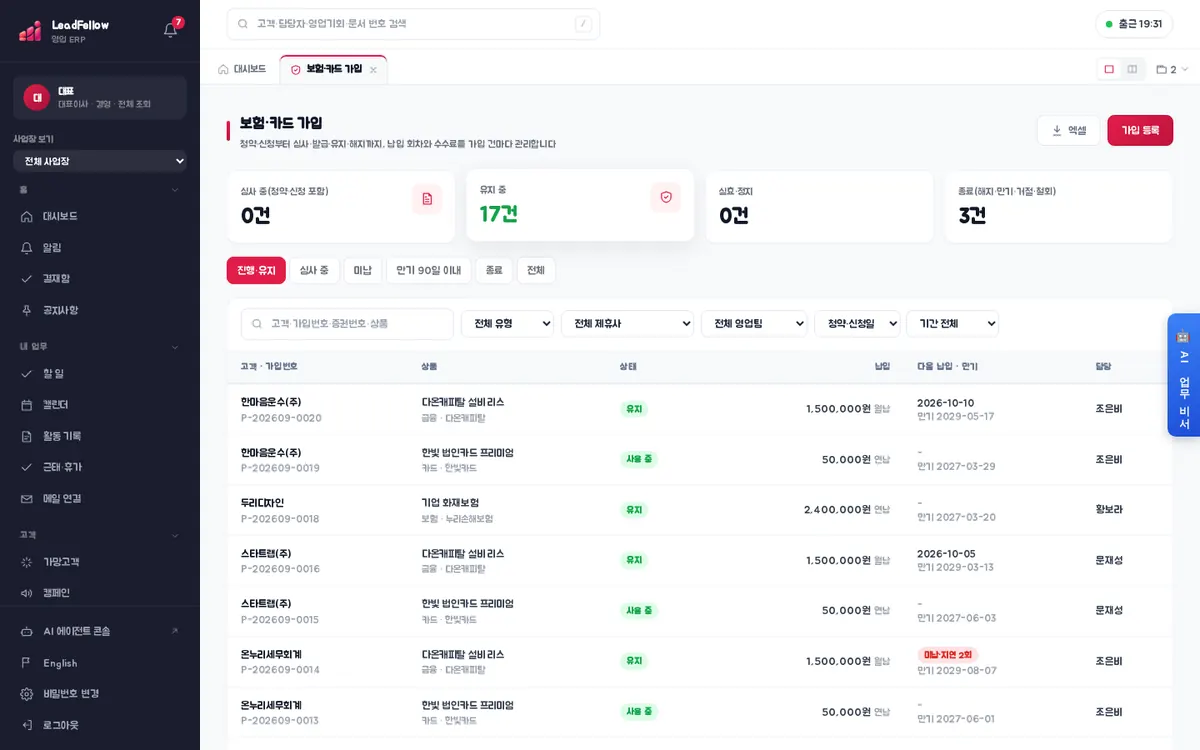The height and width of the screenshot is (750, 1200).
Task: Collapse the 내 업무 sidebar section chevron
Action: pos(175,347)
